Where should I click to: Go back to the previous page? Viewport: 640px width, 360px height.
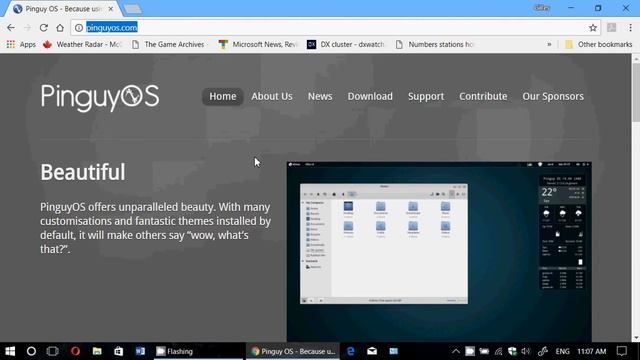point(11,28)
